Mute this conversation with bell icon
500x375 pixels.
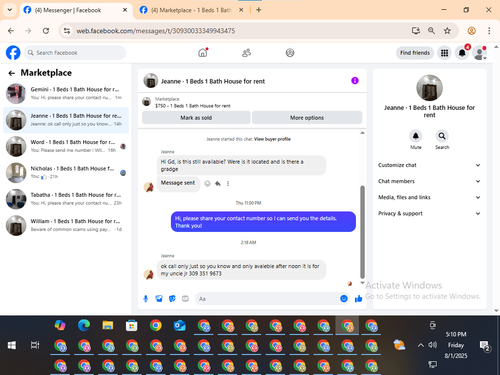(x=416, y=136)
